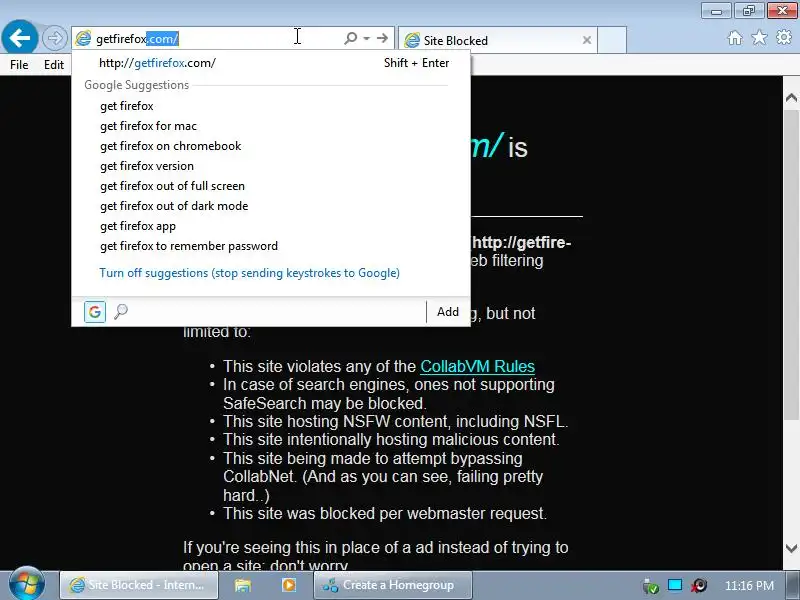Select http://getfirefox.com/ suggestion

coord(270,63)
